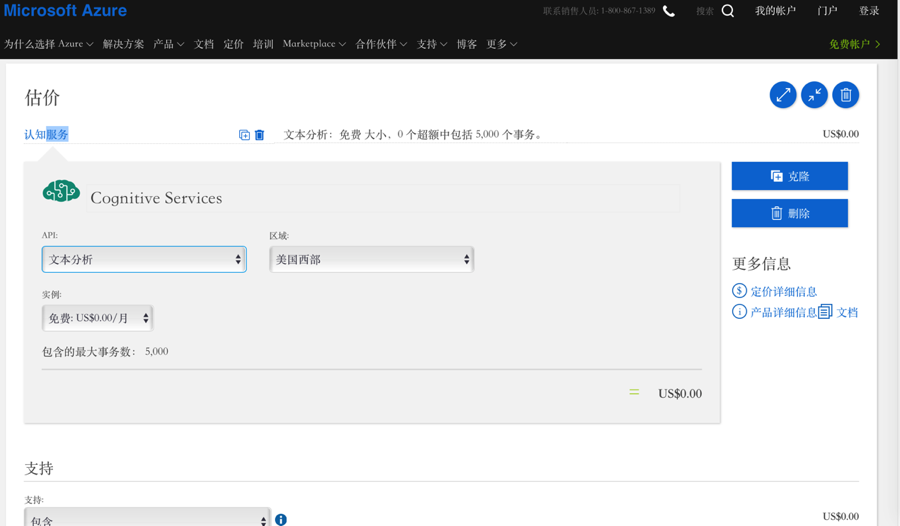Open 定价 menu item
This screenshot has width=900, height=526.
(x=234, y=44)
